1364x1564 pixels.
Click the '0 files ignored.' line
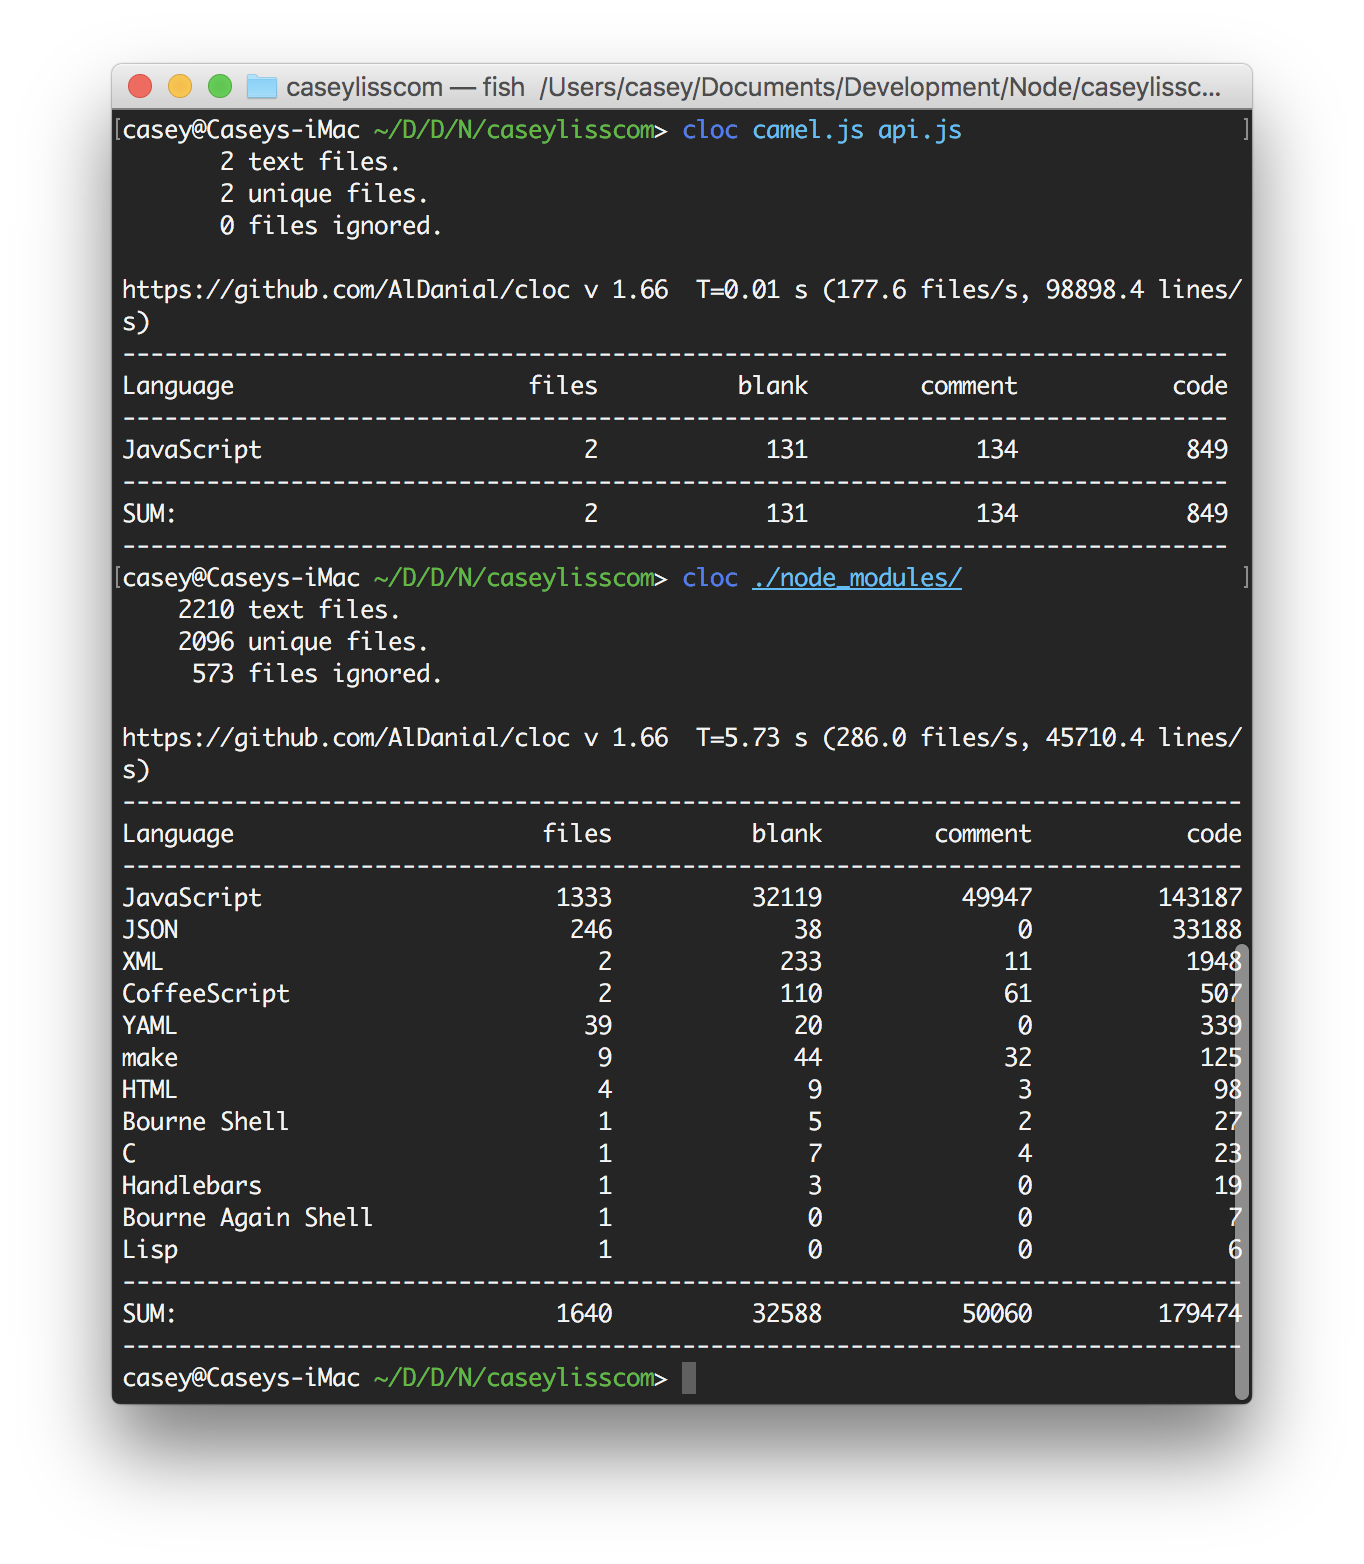click(331, 226)
